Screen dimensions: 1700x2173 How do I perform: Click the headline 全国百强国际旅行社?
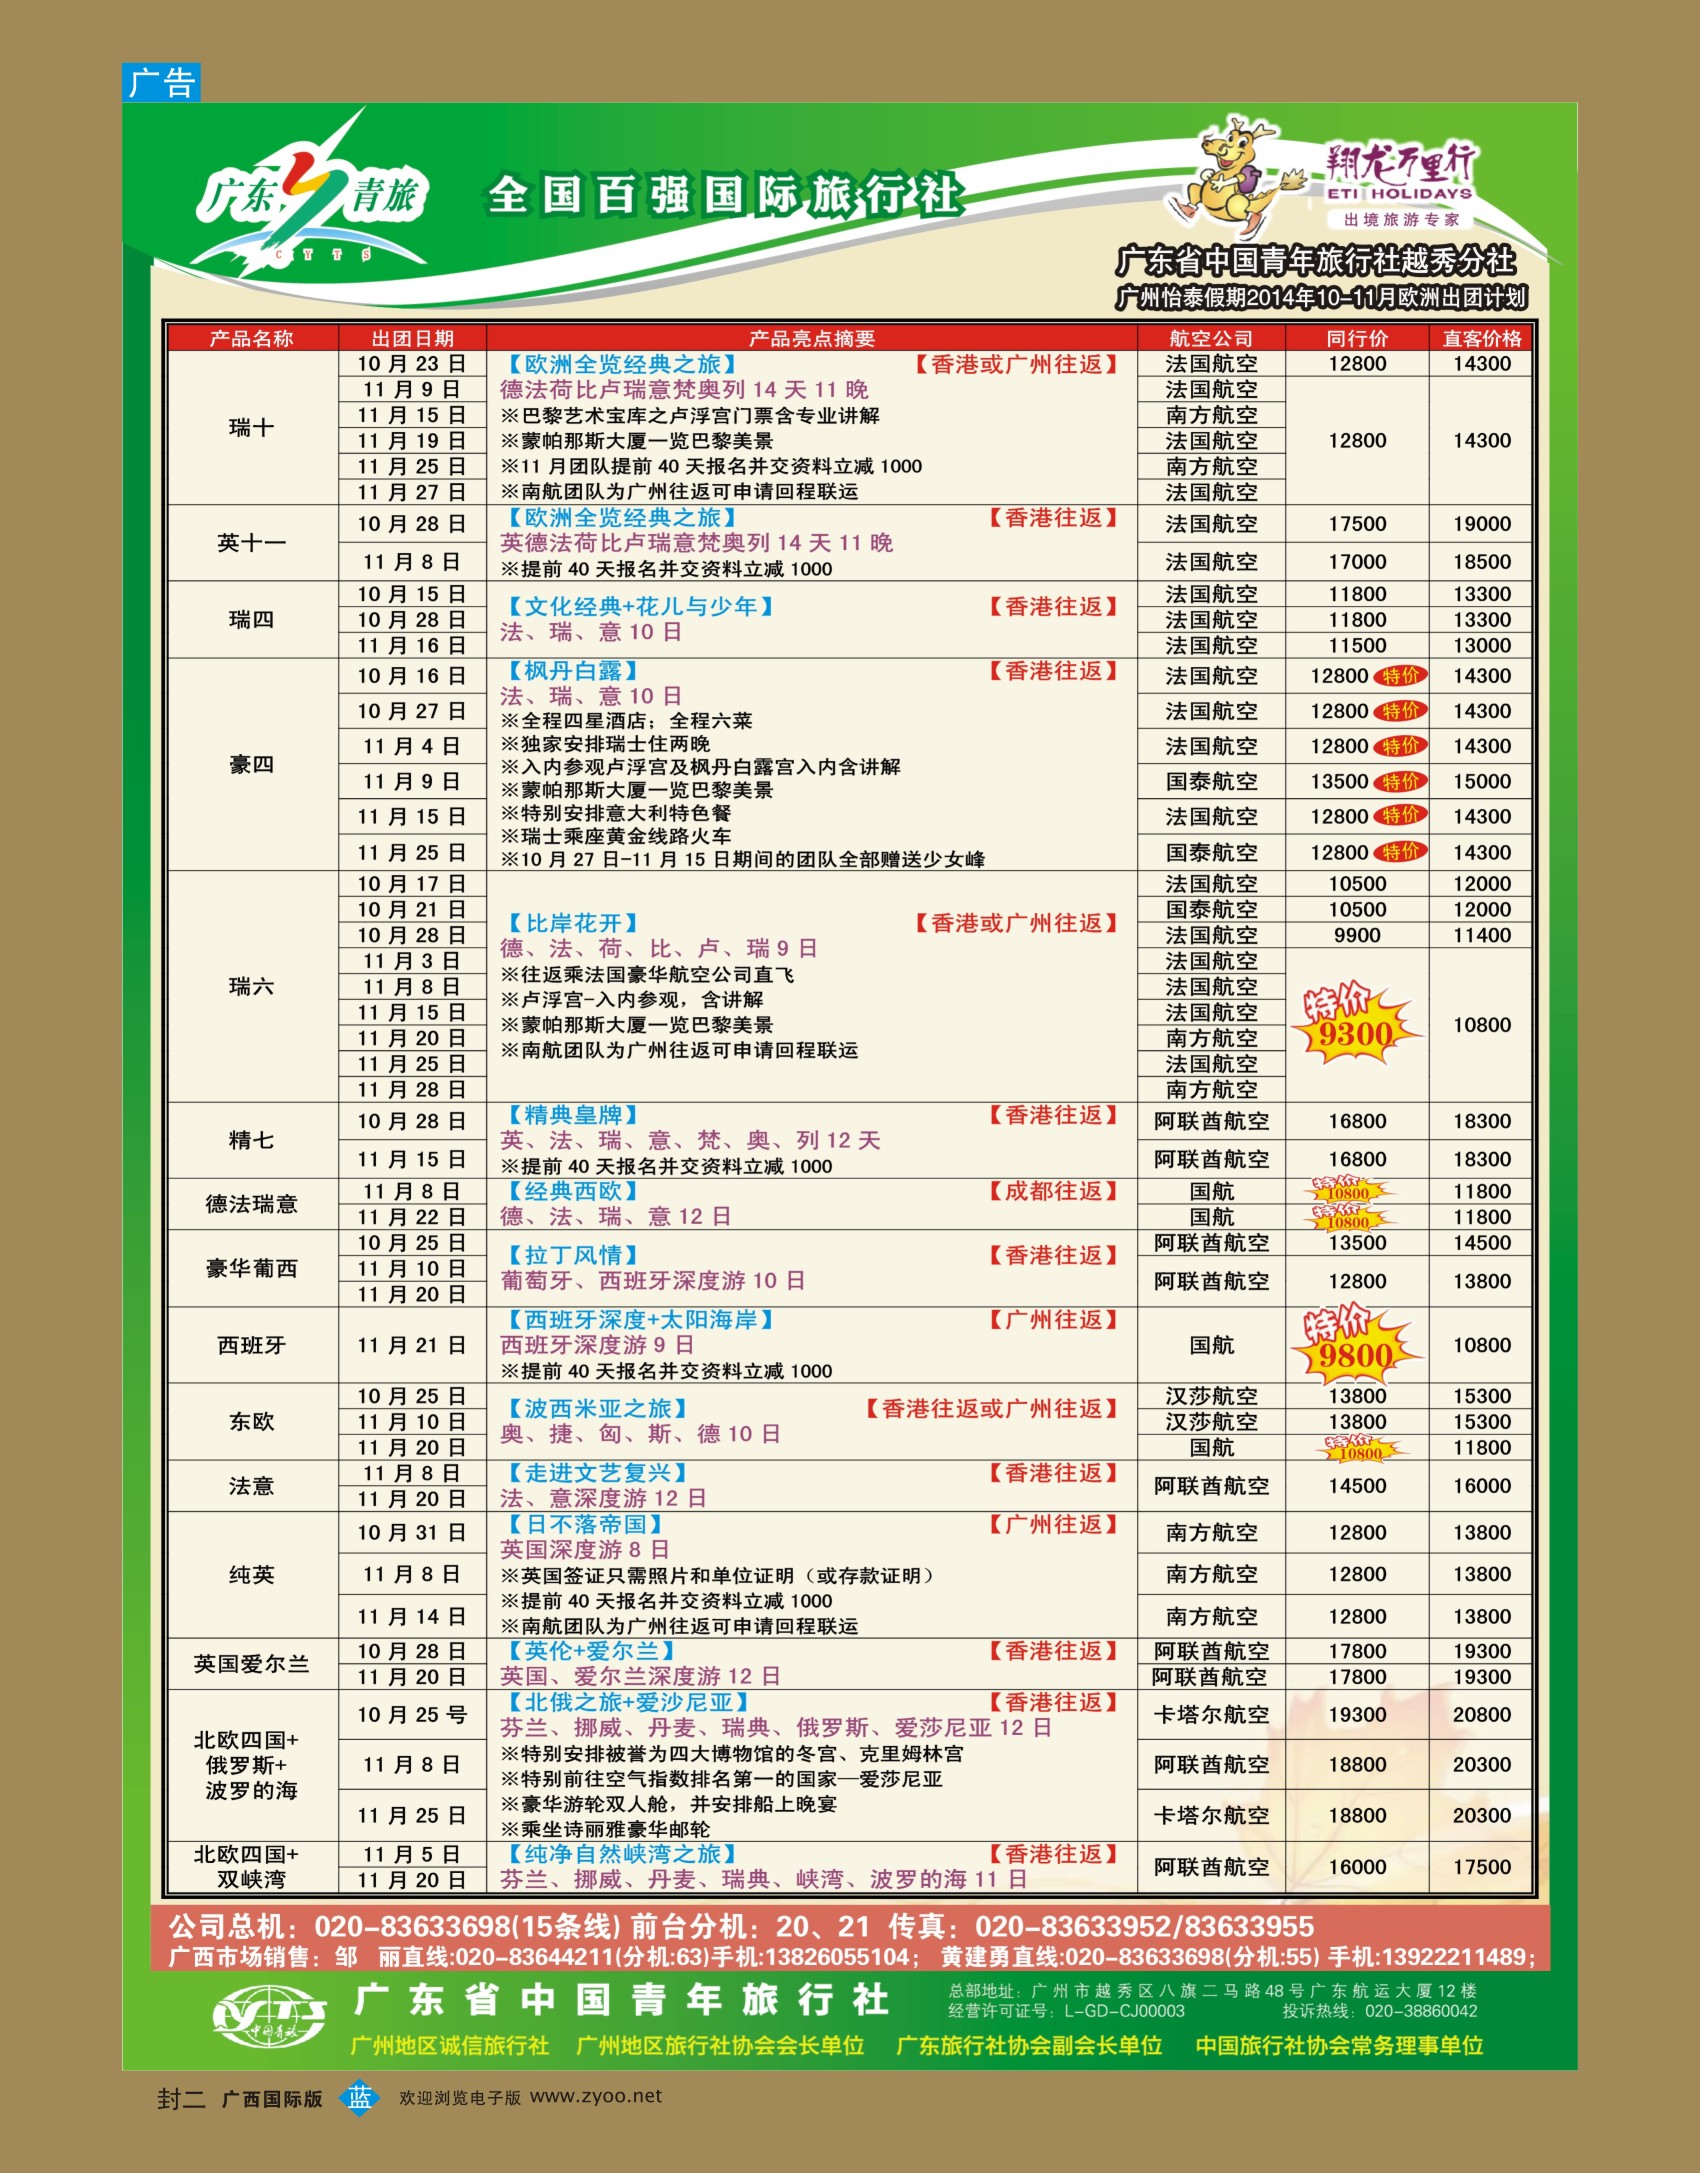725,195
